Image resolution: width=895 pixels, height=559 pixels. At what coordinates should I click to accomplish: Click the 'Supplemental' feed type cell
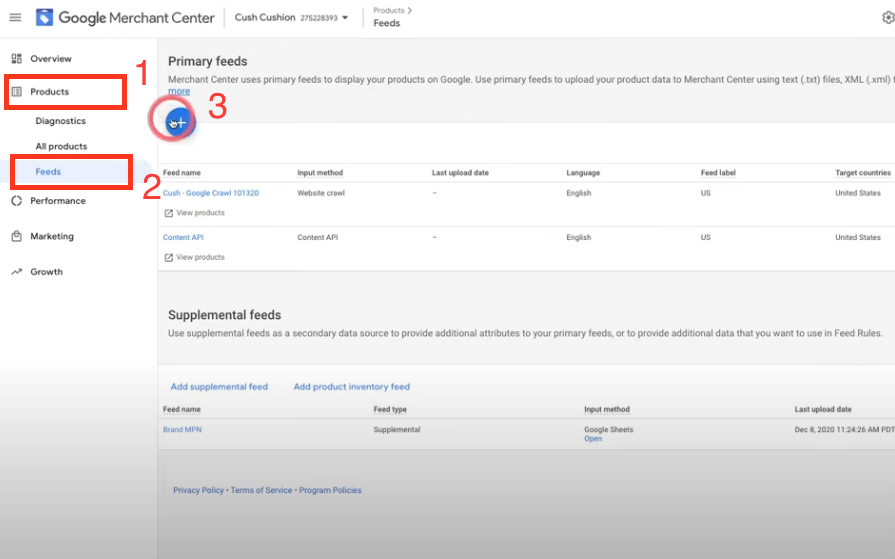tap(397, 429)
